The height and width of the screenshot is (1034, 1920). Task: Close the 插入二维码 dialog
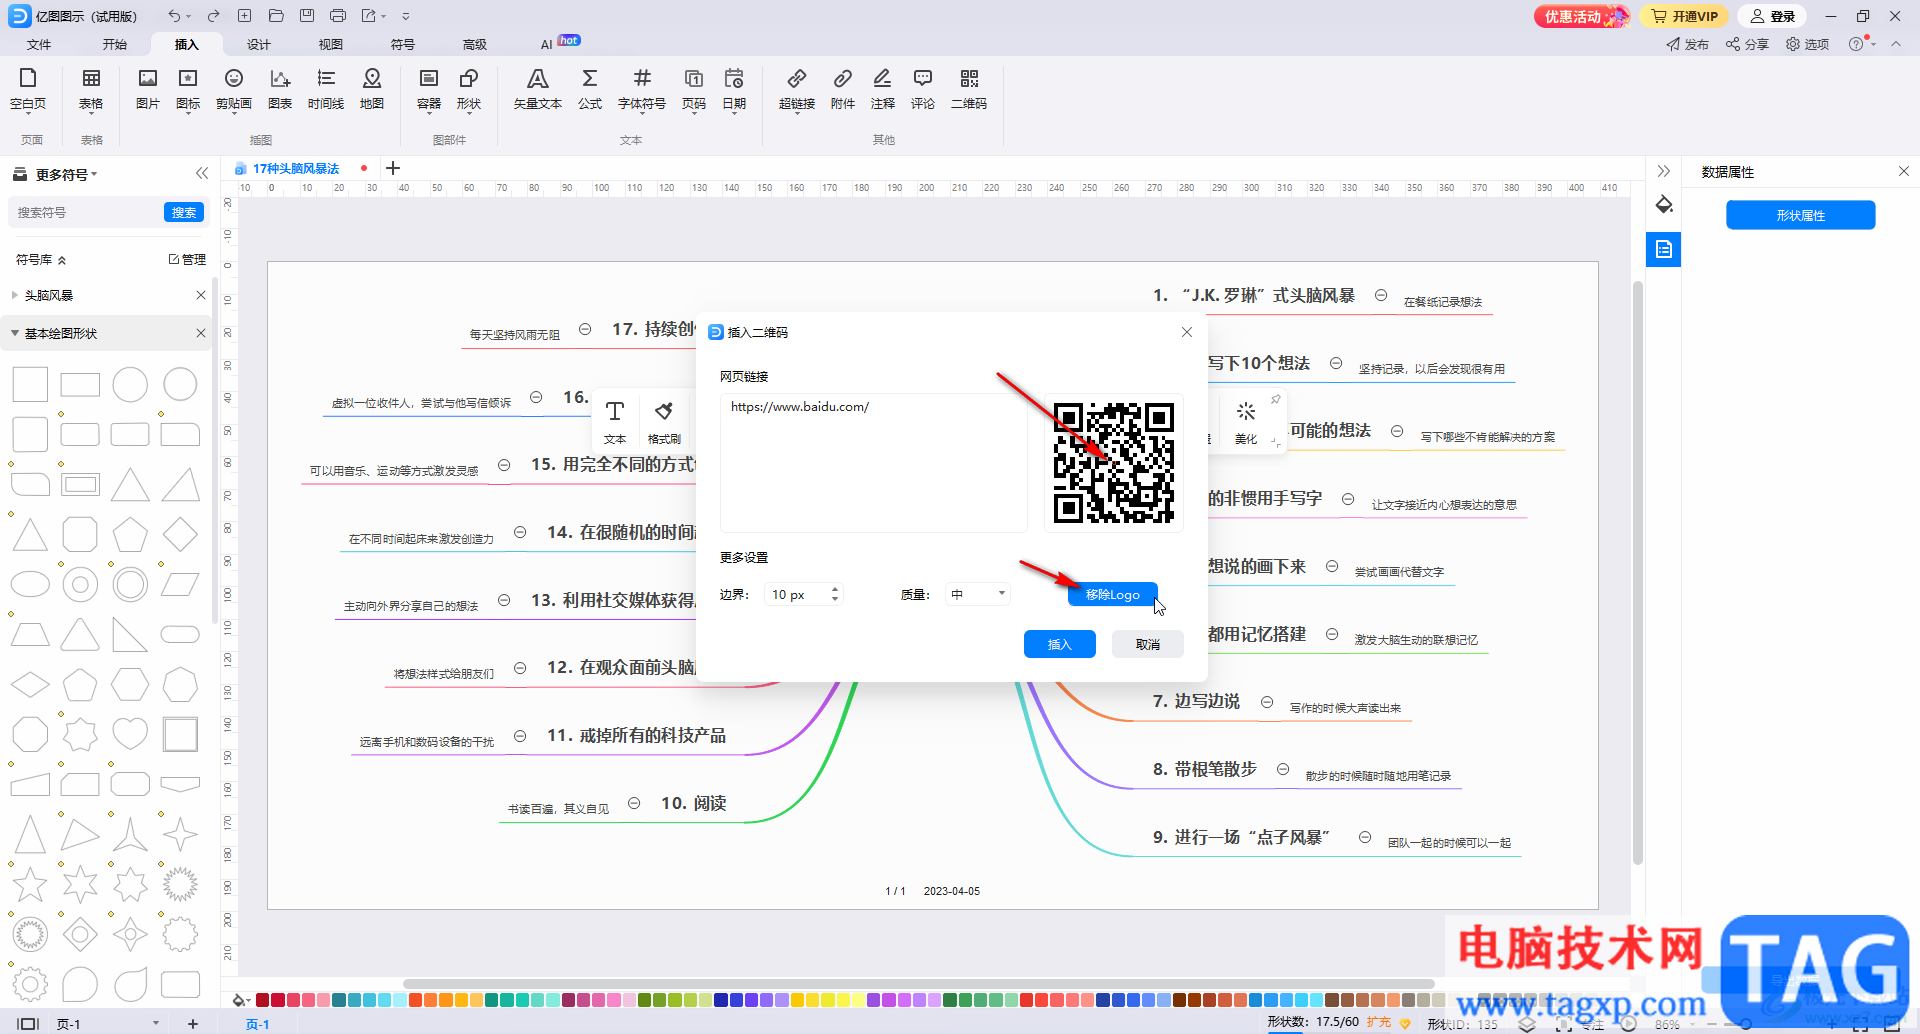pyautogui.click(x=1187, y=332)
